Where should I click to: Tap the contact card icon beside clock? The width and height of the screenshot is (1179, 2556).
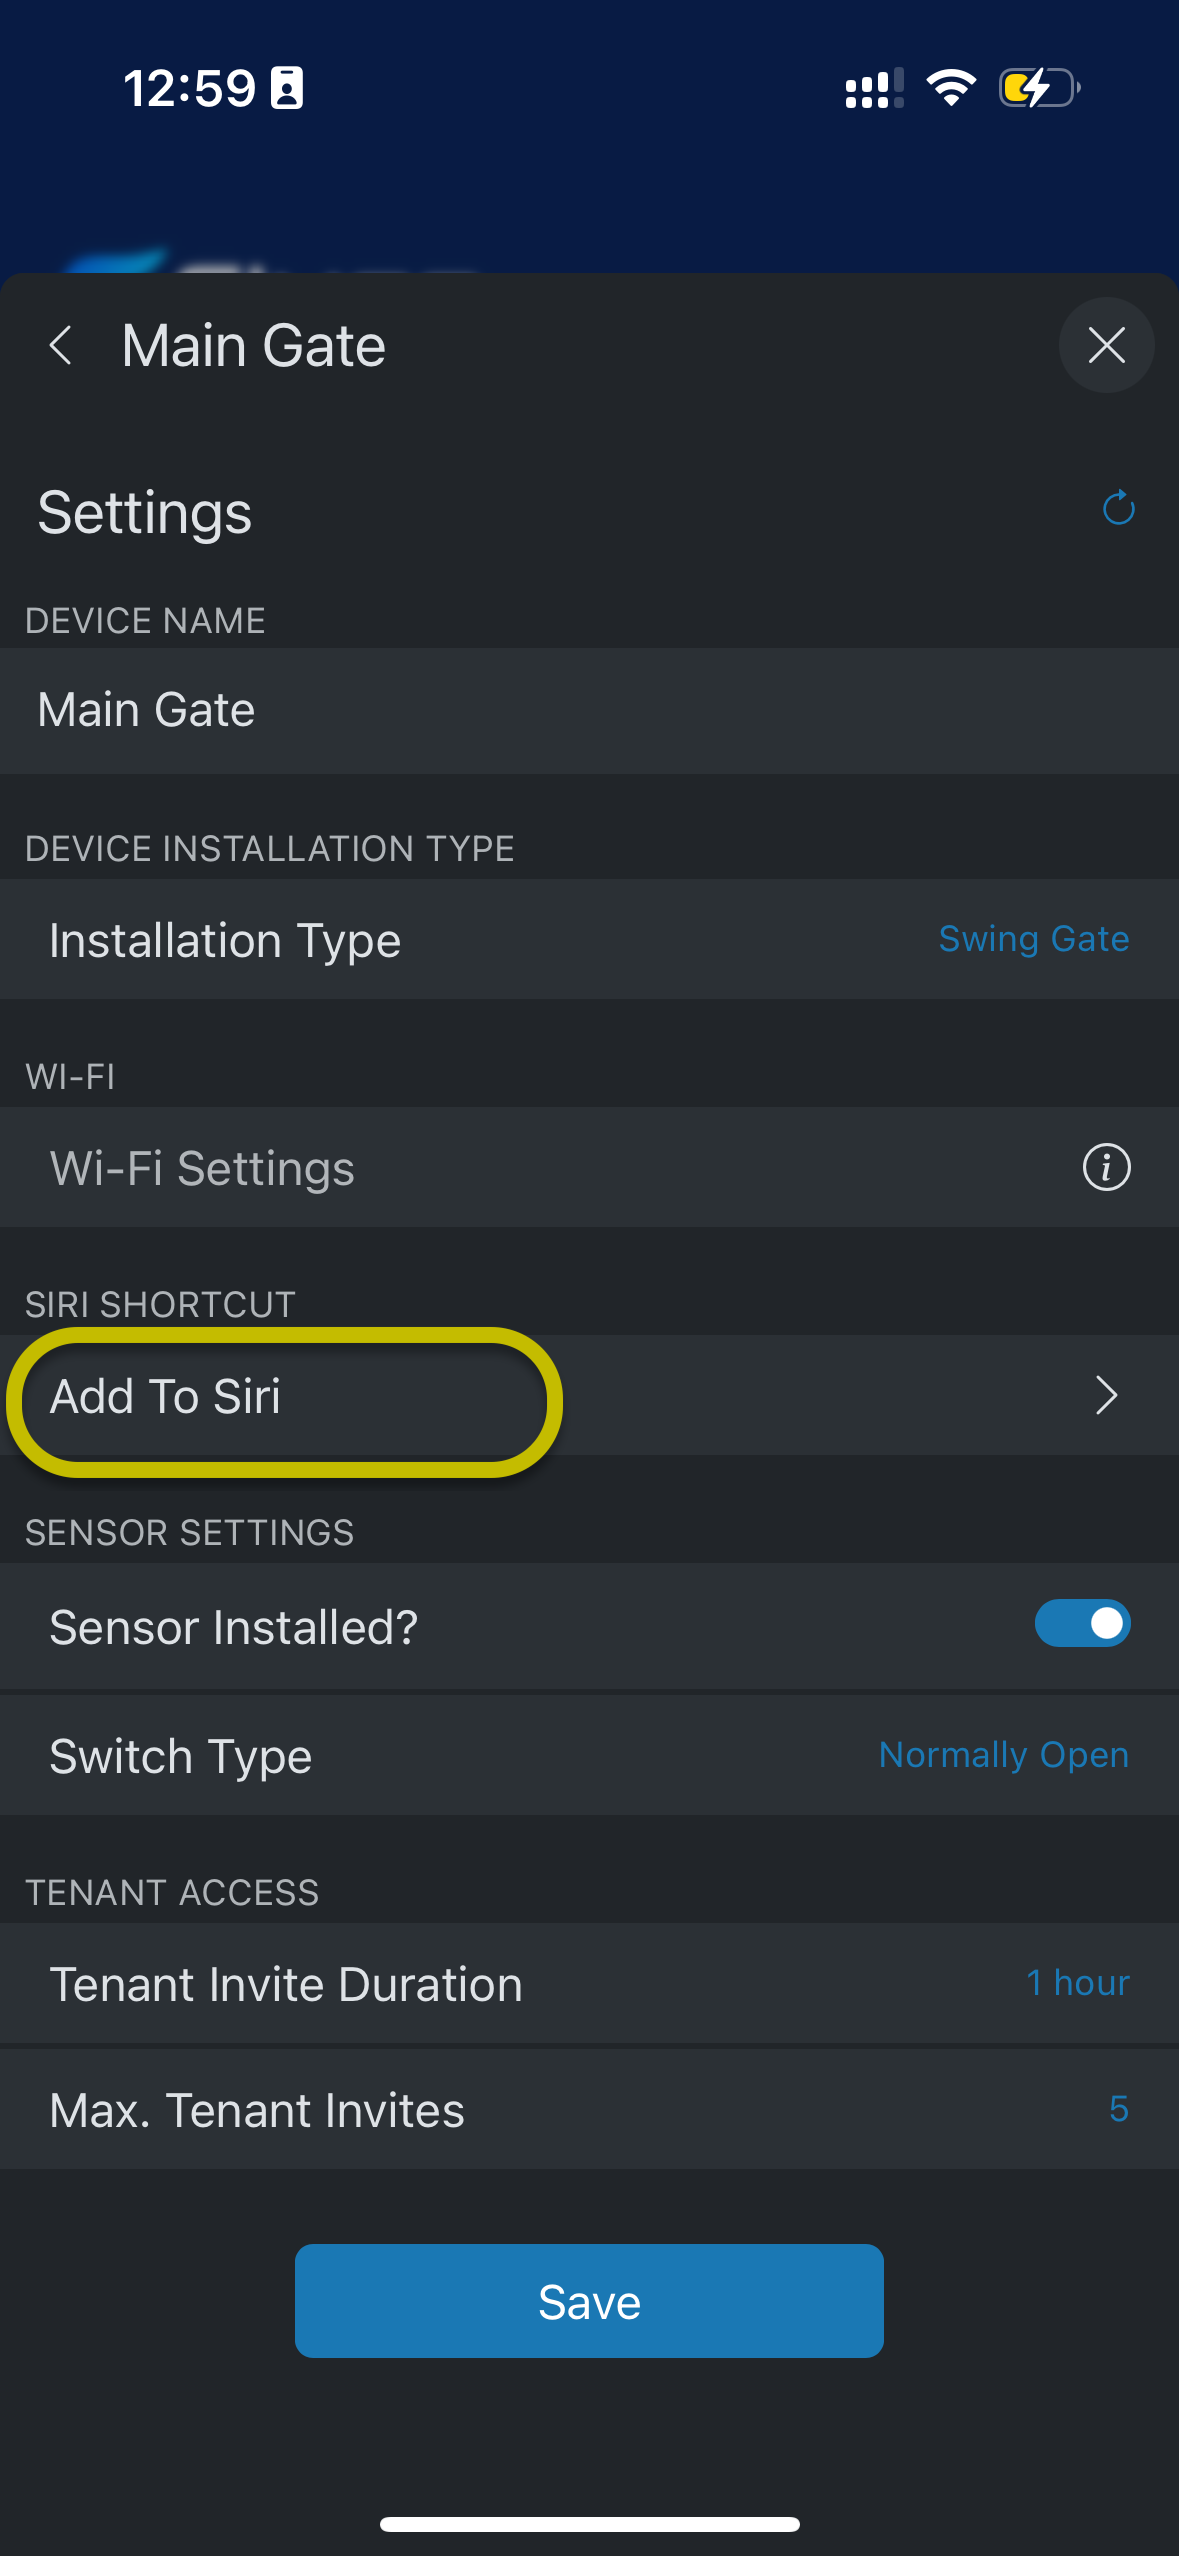coord(287,88)
